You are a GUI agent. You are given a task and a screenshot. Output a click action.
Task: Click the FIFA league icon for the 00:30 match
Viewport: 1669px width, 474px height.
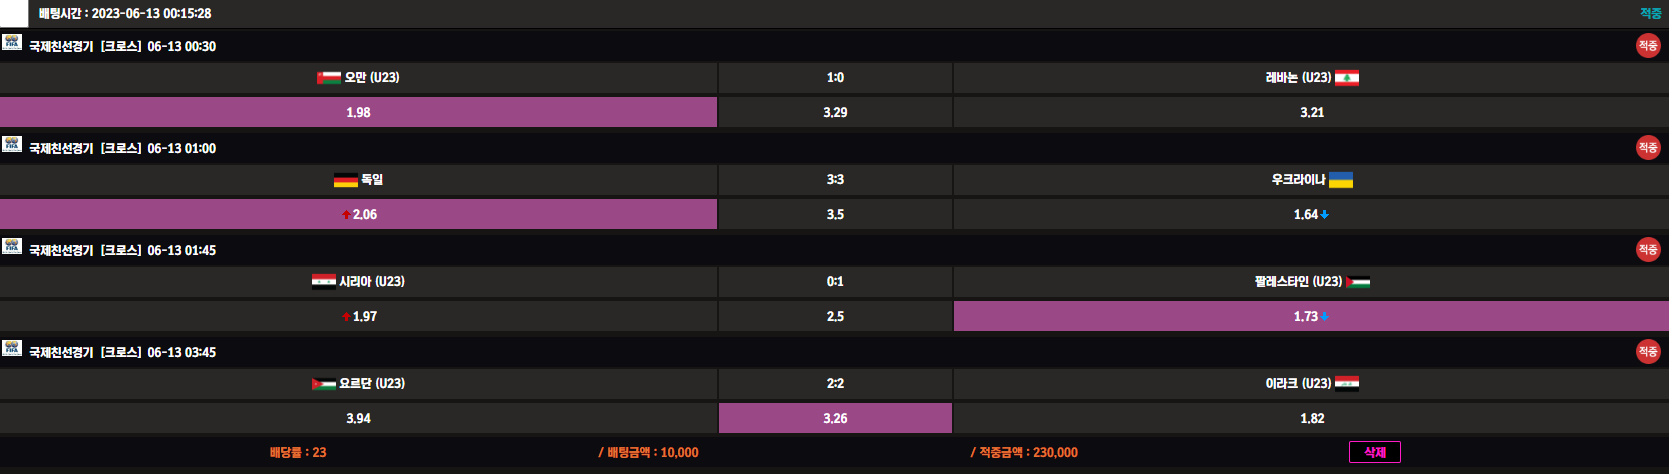click(12, 43)
